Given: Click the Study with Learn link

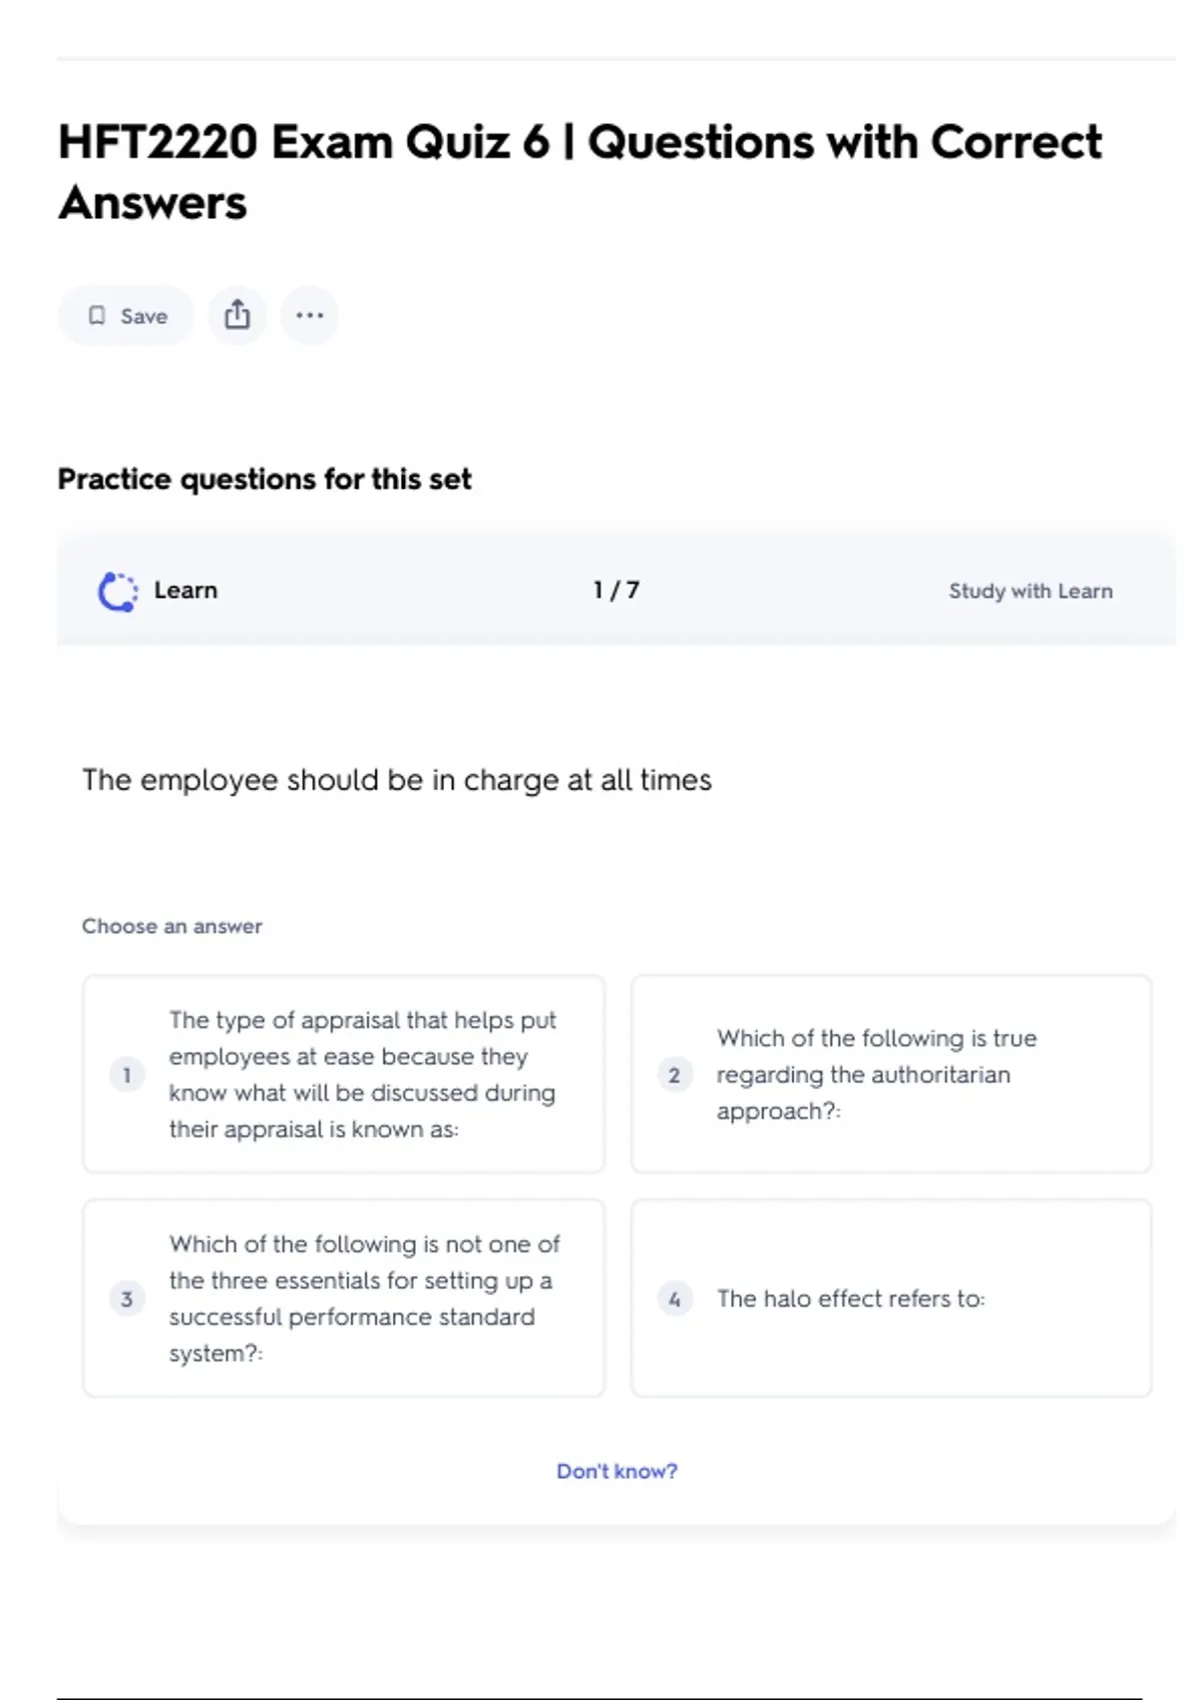Looking at the screenshot, I should tap(1030, 591).
